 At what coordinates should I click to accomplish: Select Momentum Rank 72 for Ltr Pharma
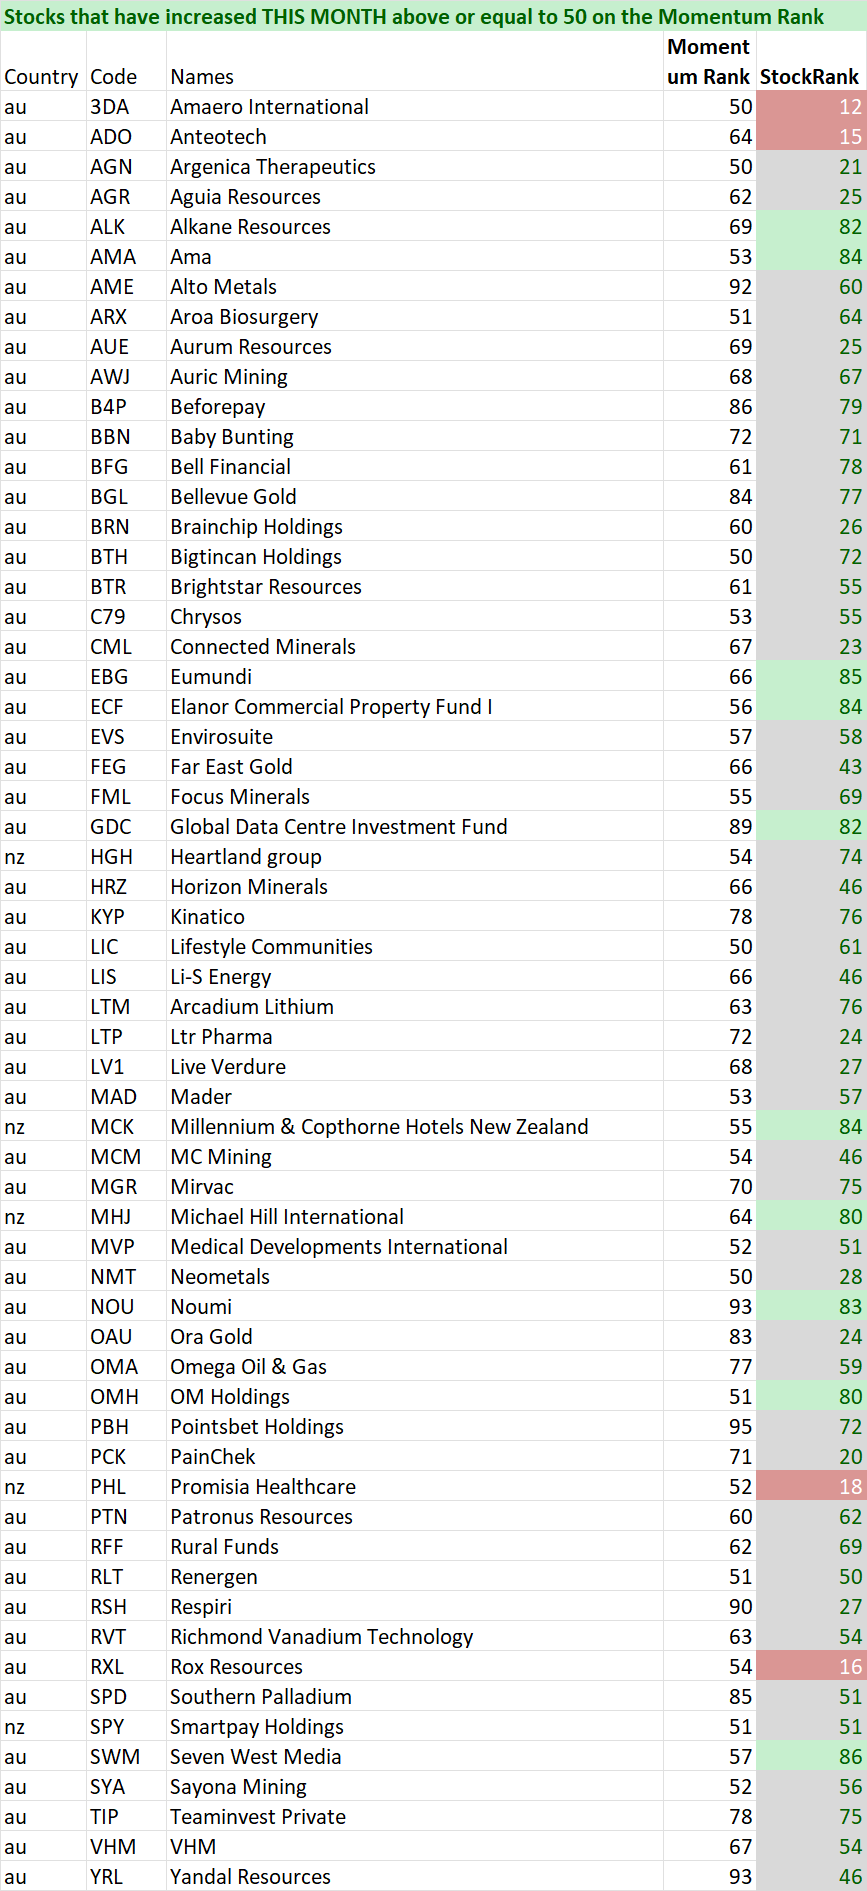pos(709,1036)
